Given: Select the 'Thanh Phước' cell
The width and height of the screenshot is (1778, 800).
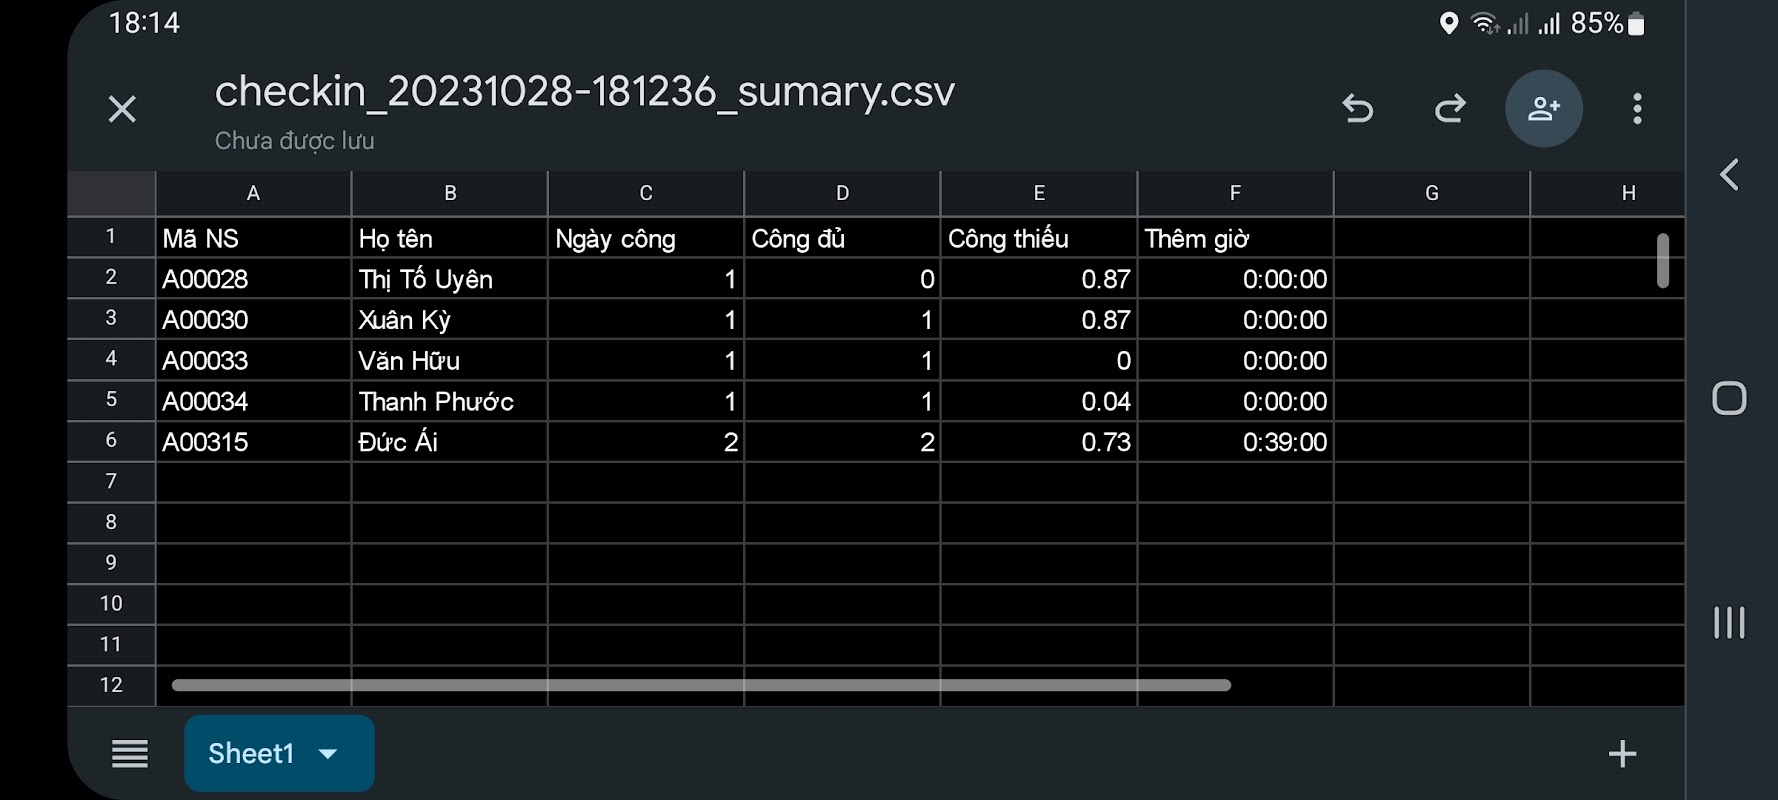Looking at the screenshot, I should [x=450, y=401].
